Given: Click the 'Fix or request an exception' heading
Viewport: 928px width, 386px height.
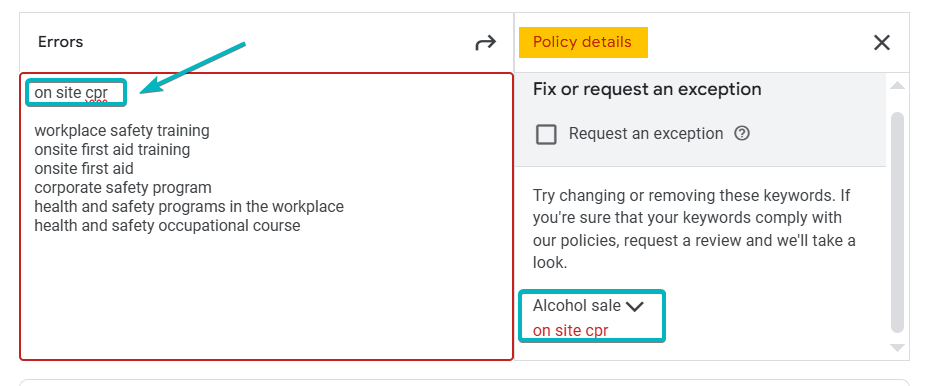Looking at the screenshot, I should tap(647, 89).
